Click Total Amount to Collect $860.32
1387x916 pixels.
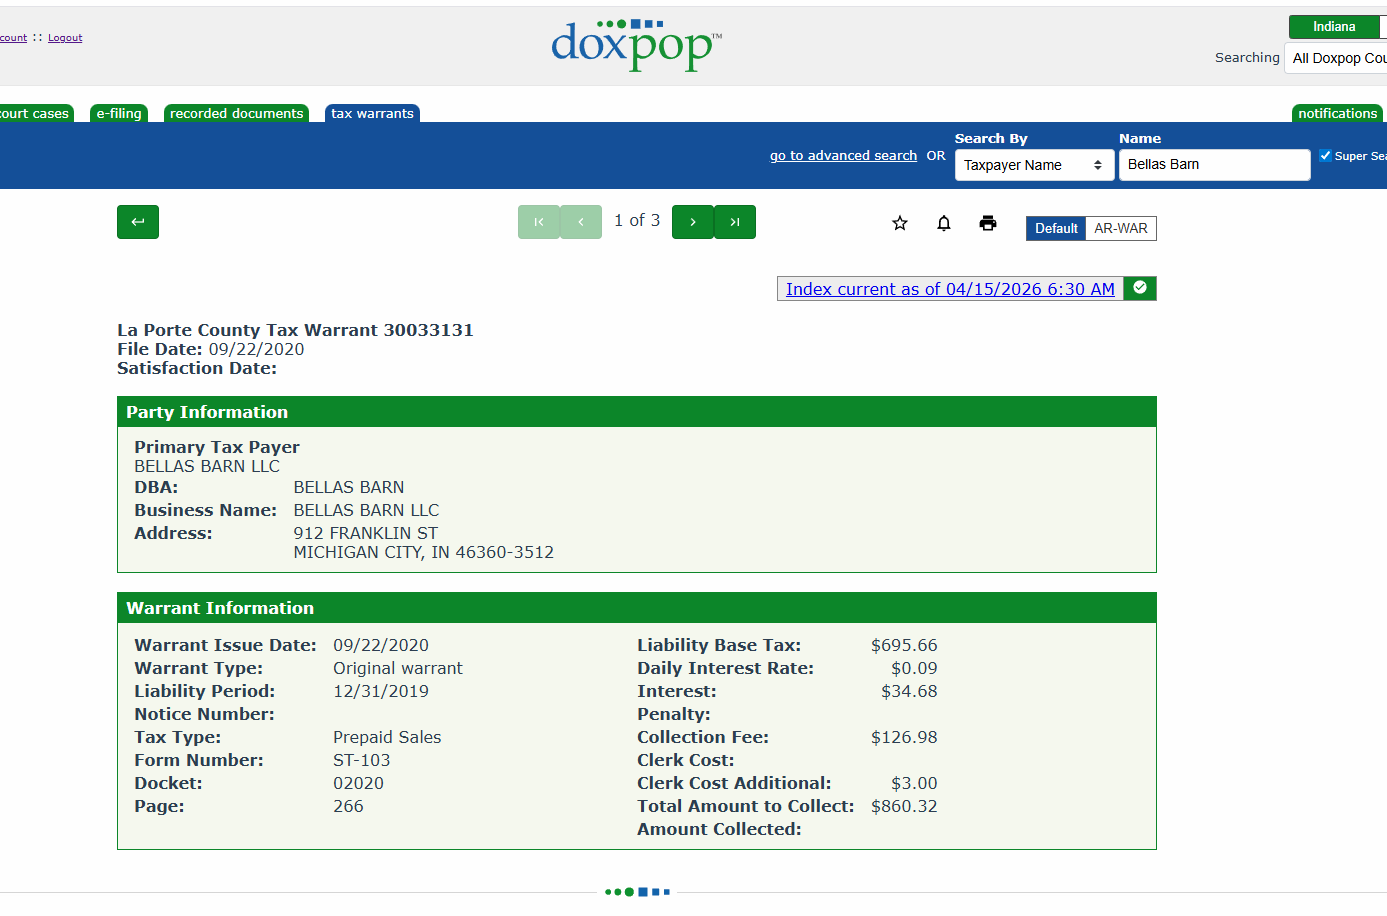[904, 806]
